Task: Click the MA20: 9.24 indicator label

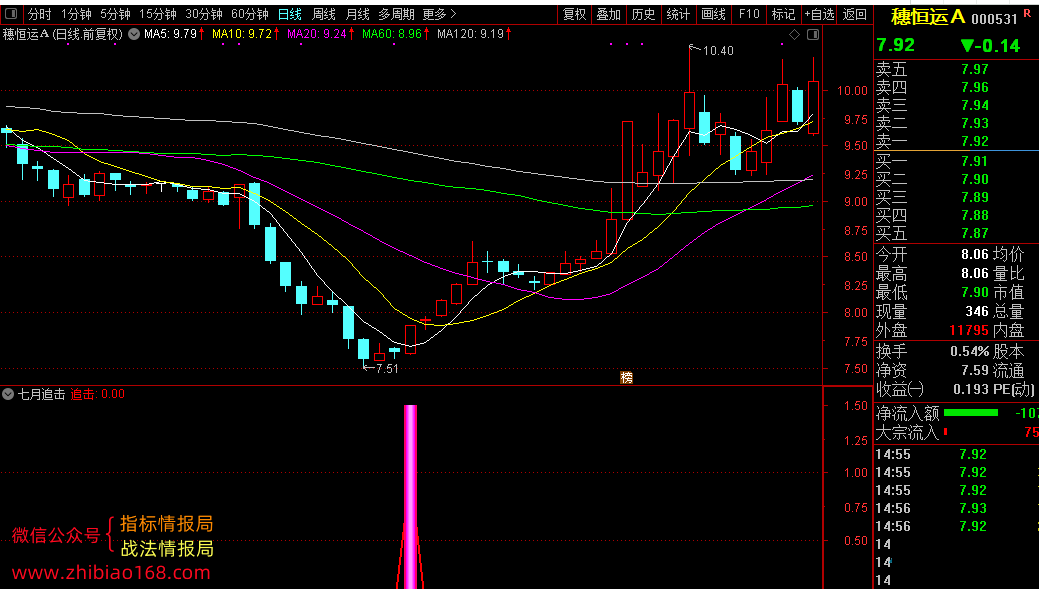Action: point(317,34)
